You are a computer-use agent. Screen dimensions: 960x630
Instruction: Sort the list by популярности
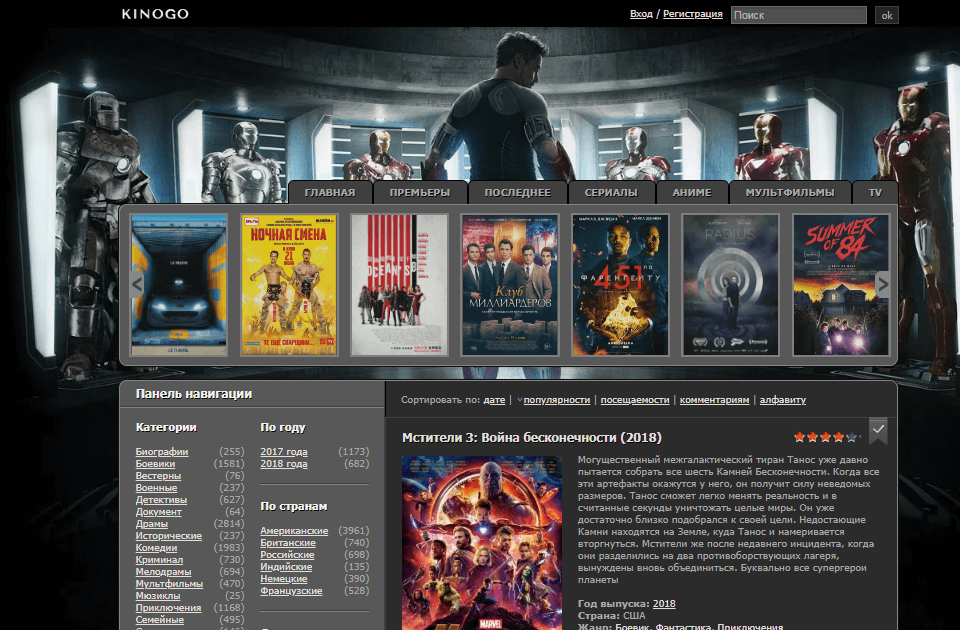pyautogui.click(x=556, y=400)
